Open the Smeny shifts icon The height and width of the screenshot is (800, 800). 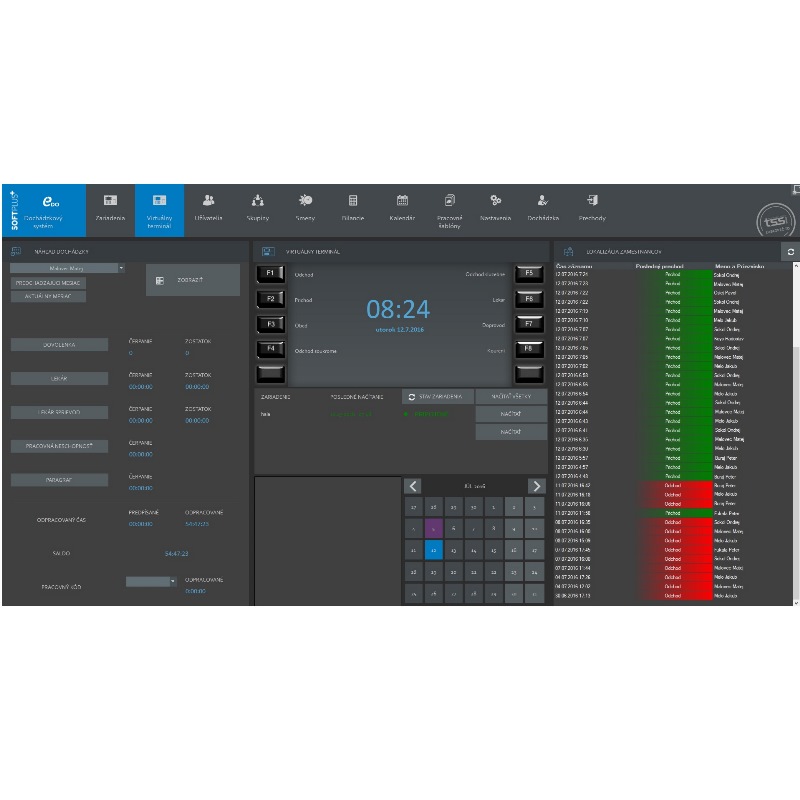pos(305,201)
